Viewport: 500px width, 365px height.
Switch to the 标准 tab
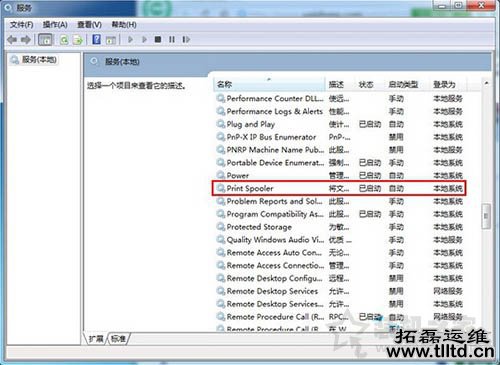click(118, 339)
